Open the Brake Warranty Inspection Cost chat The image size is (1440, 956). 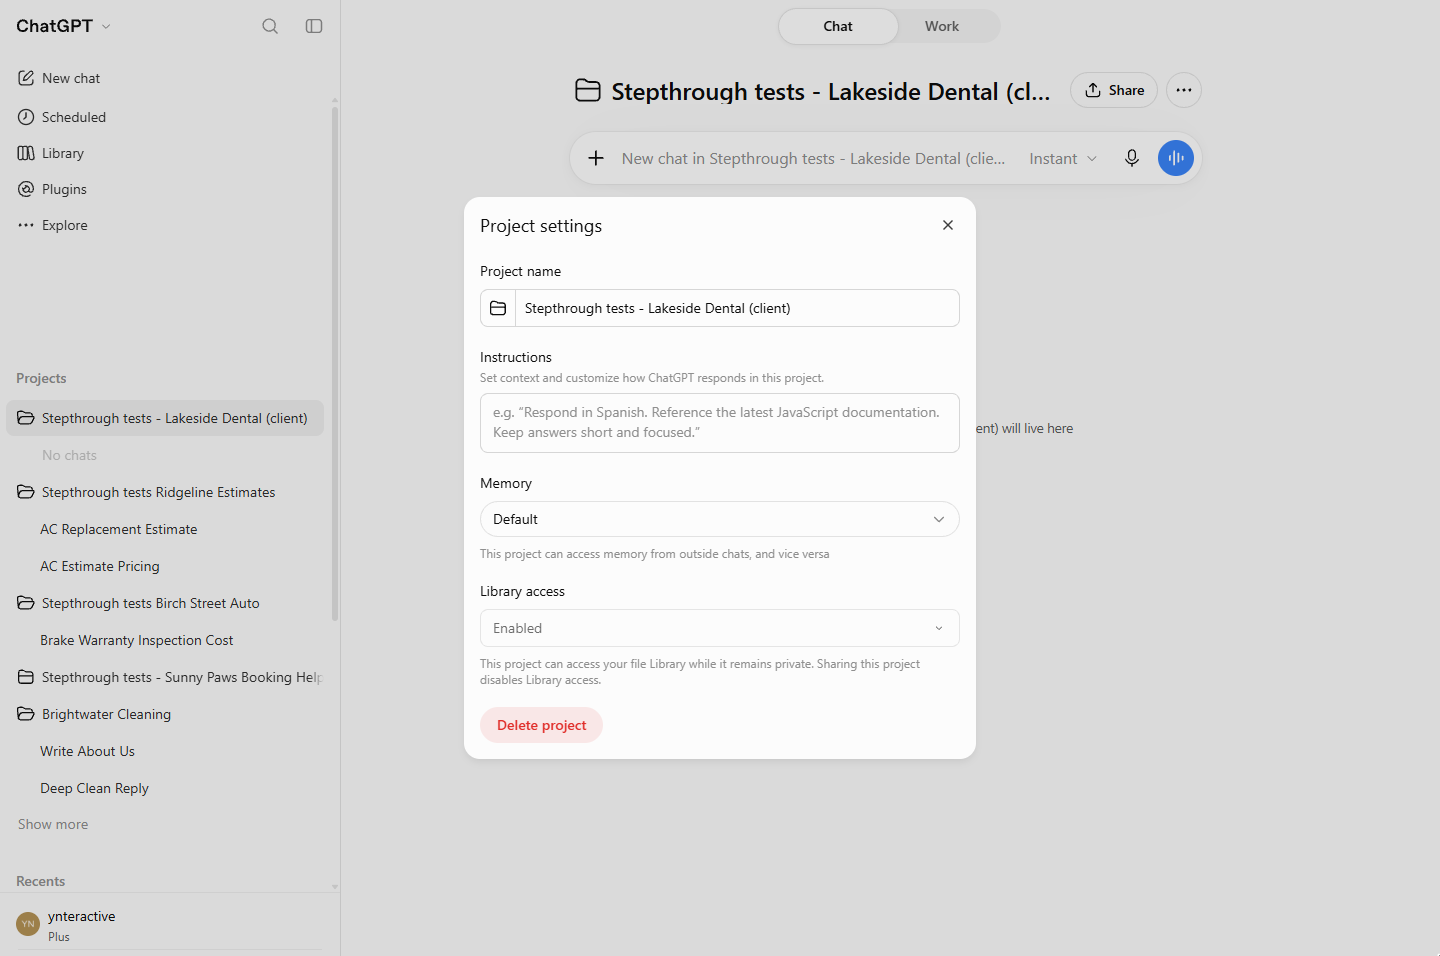[x=137, y=640]
